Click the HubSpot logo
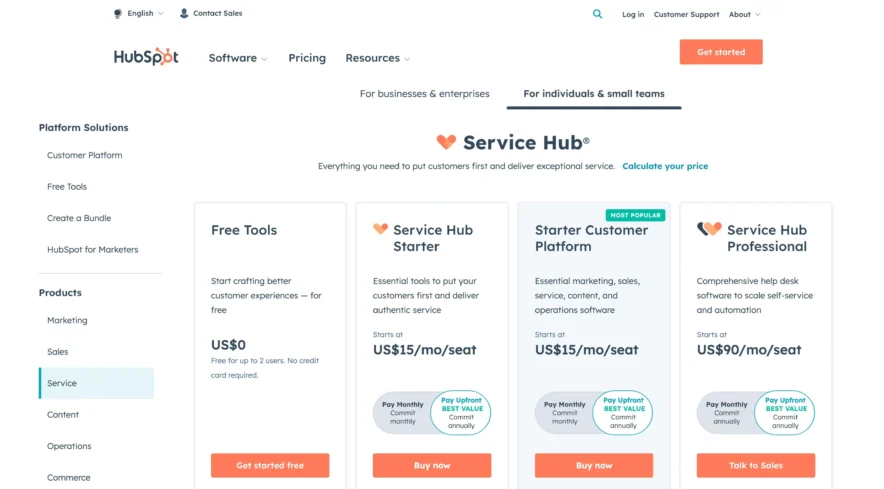The width and height of the screenshot is (884, 489). click(146, 57)
